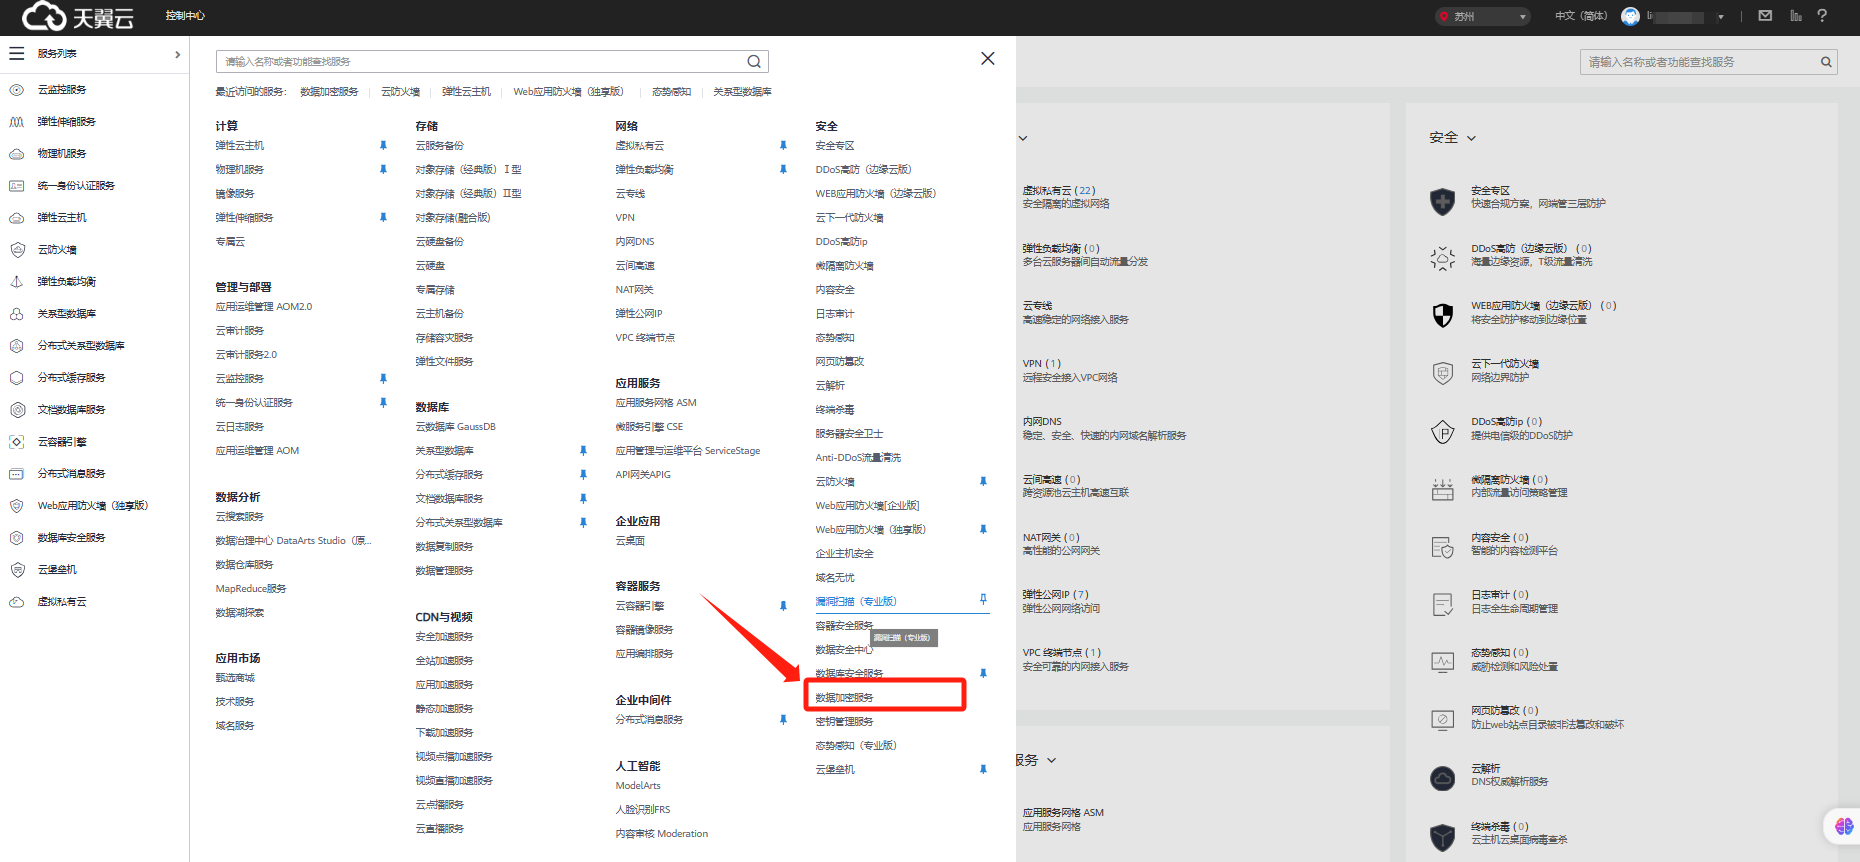Open the user account dropdown arrow
1860x862 pixels.
tap(1721, 17)
